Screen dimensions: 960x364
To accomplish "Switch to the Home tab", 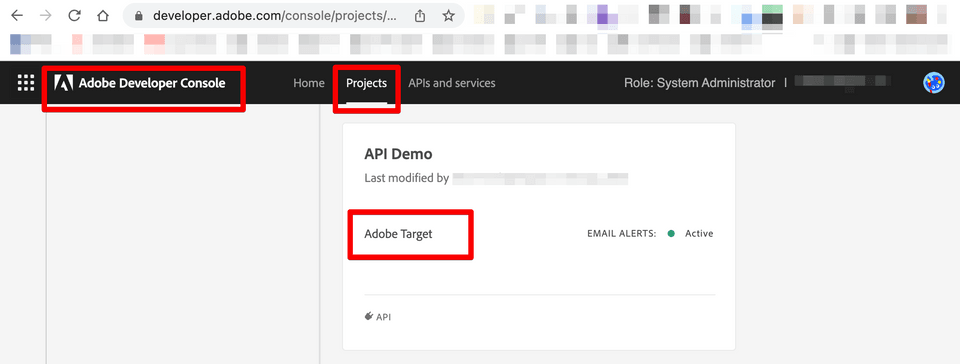I will coord(309,83).
